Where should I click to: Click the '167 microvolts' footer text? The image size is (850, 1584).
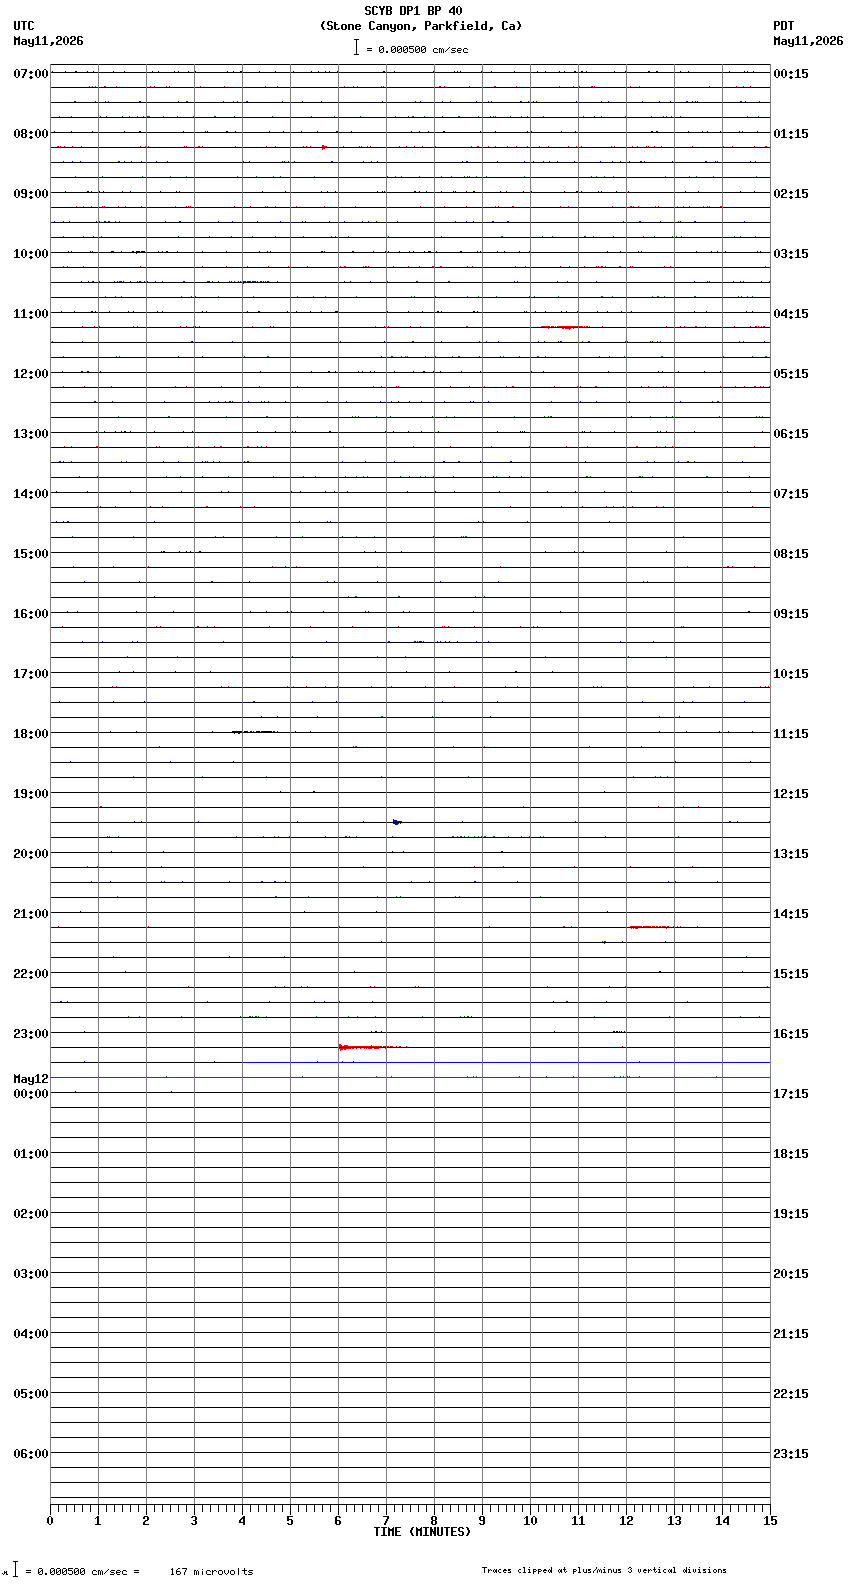click(x=211, y=1571)
